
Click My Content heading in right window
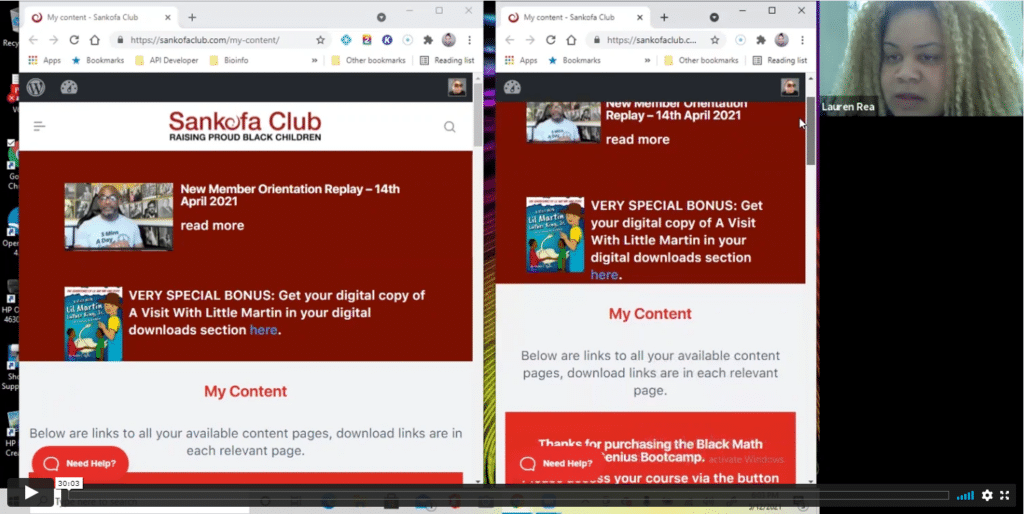pos(650,313)
